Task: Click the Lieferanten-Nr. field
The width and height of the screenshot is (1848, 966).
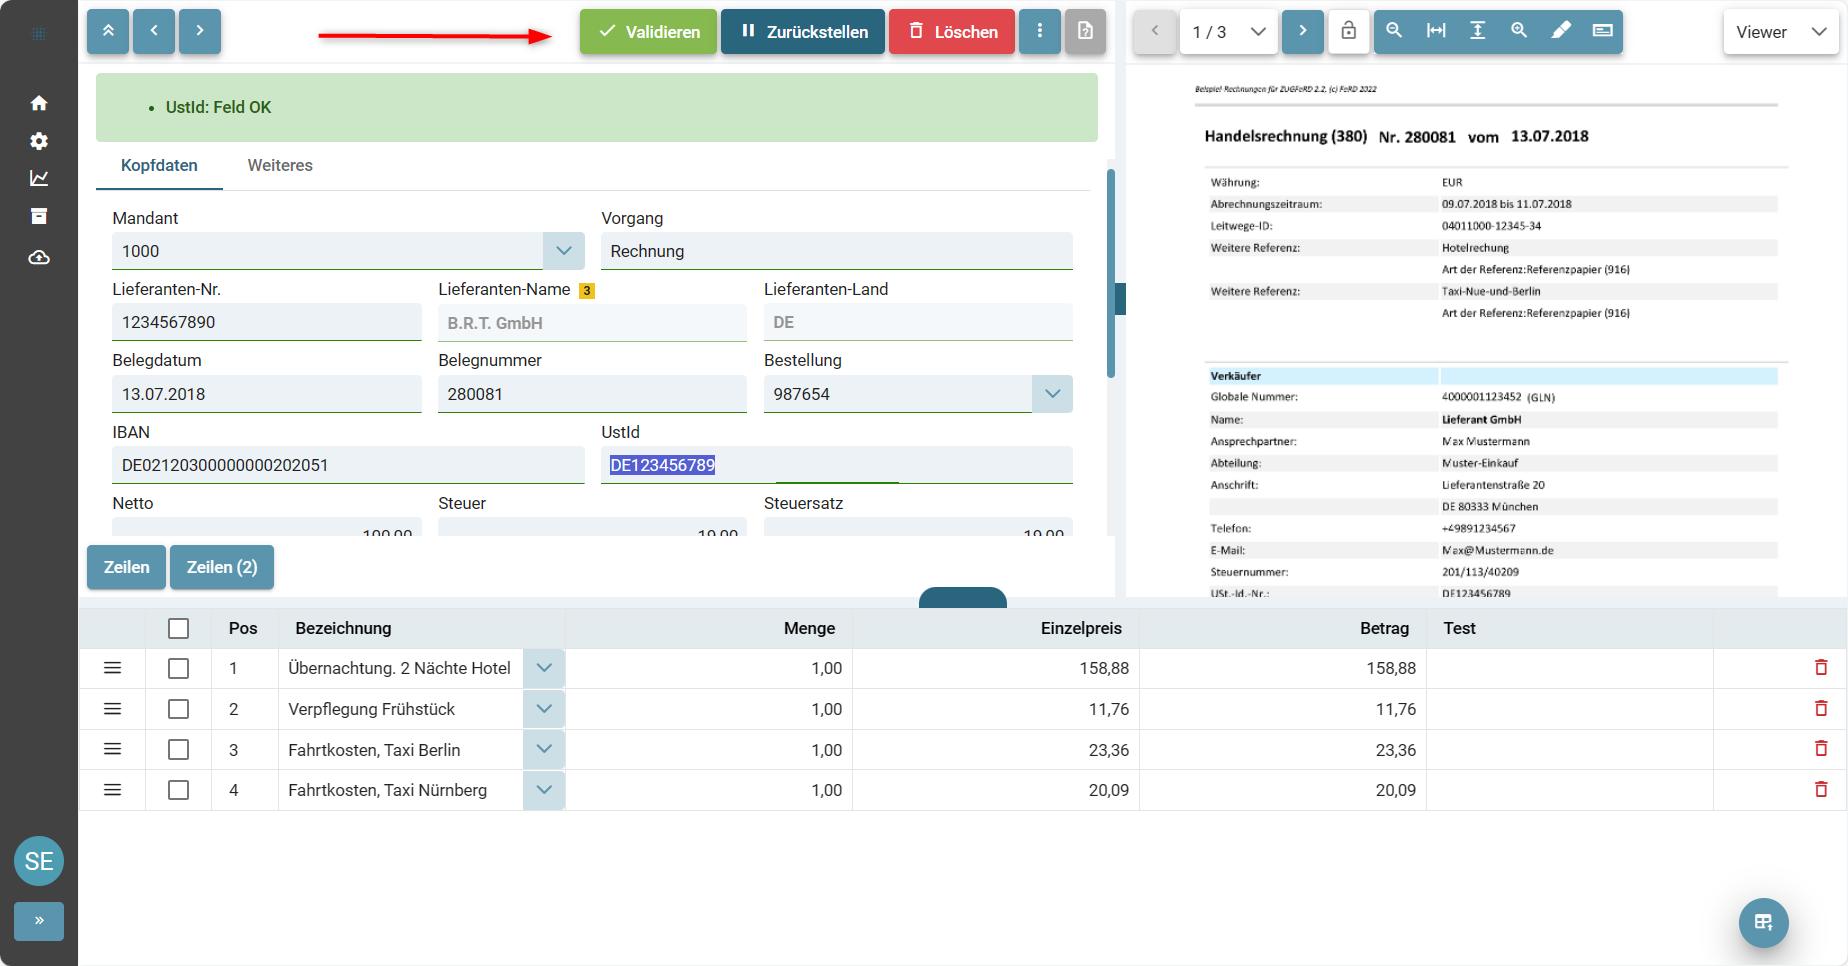Action: pos(266,322)
